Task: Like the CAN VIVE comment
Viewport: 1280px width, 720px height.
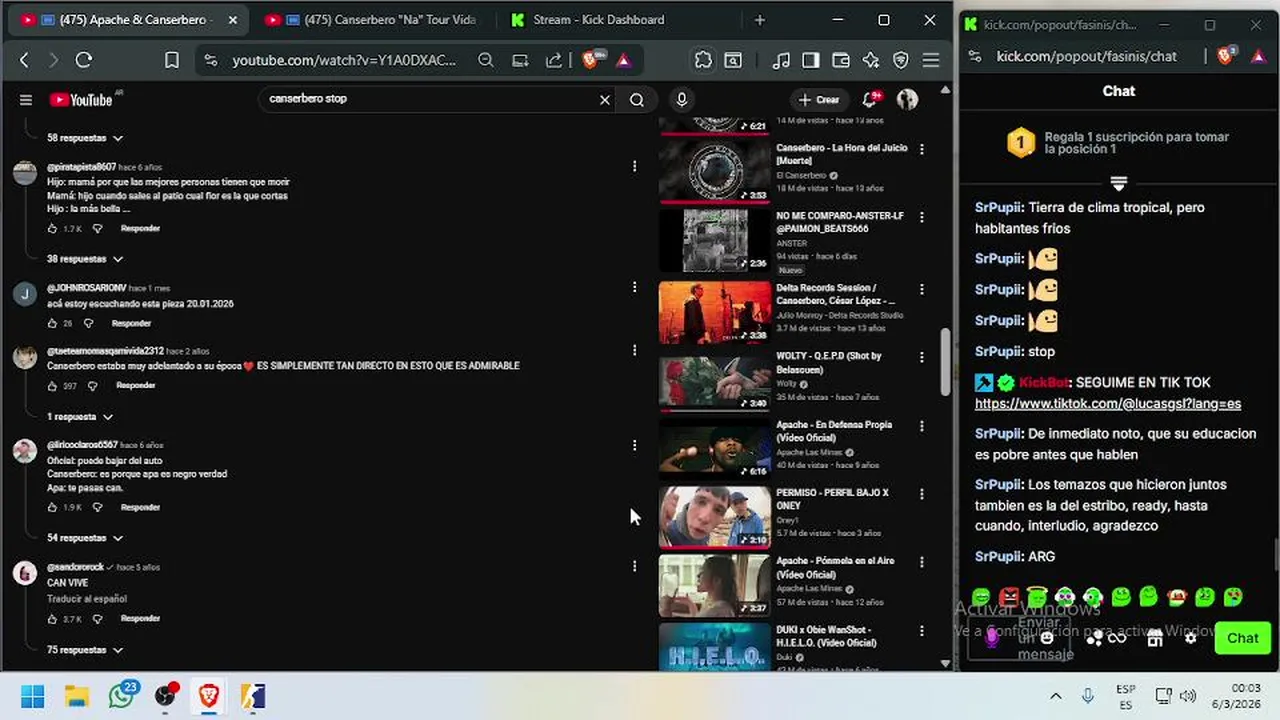Action: (52, 620)
